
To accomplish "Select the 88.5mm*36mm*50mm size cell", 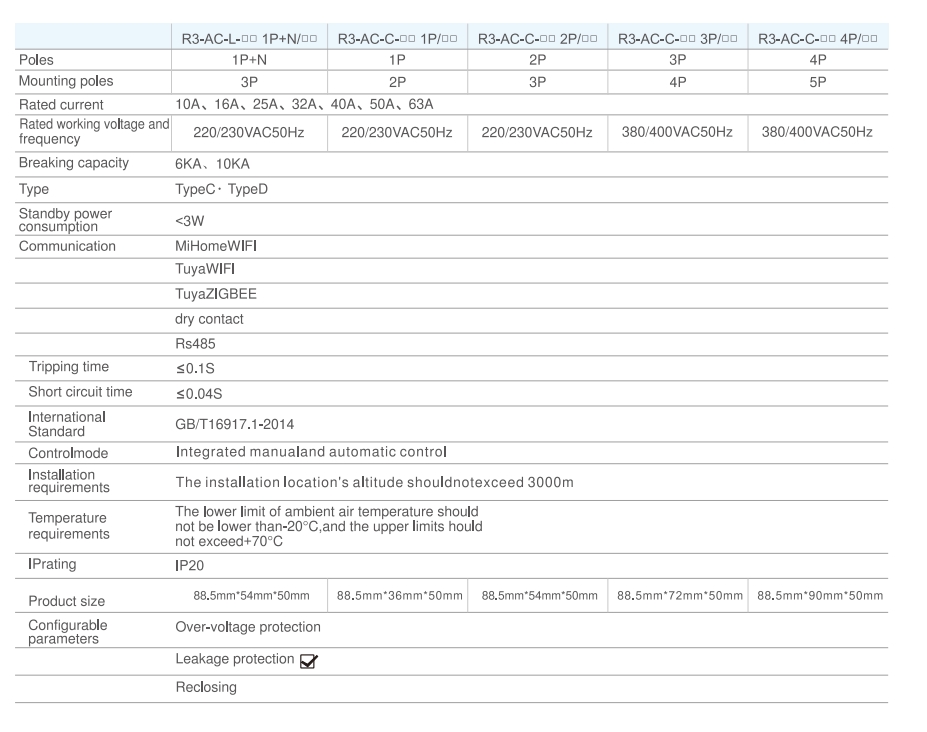I will [x=400, y=596].
